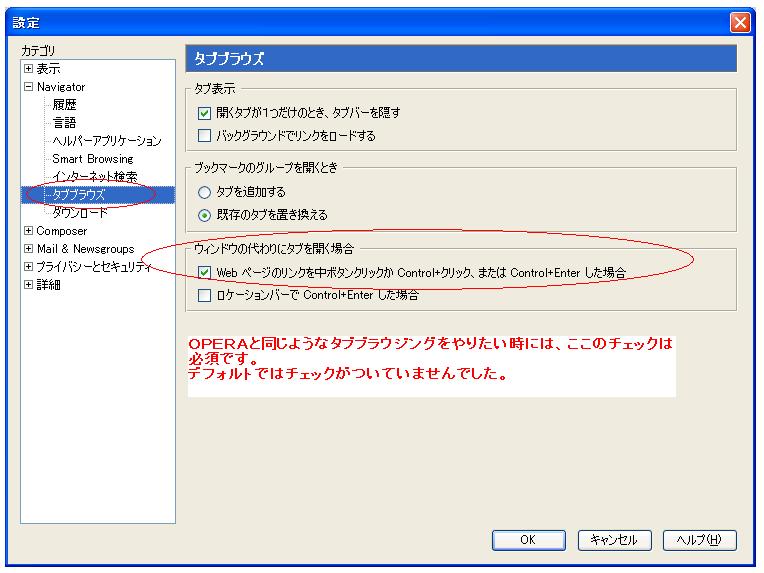Select the 詳細 category label
764x573 pixels.
48,285
